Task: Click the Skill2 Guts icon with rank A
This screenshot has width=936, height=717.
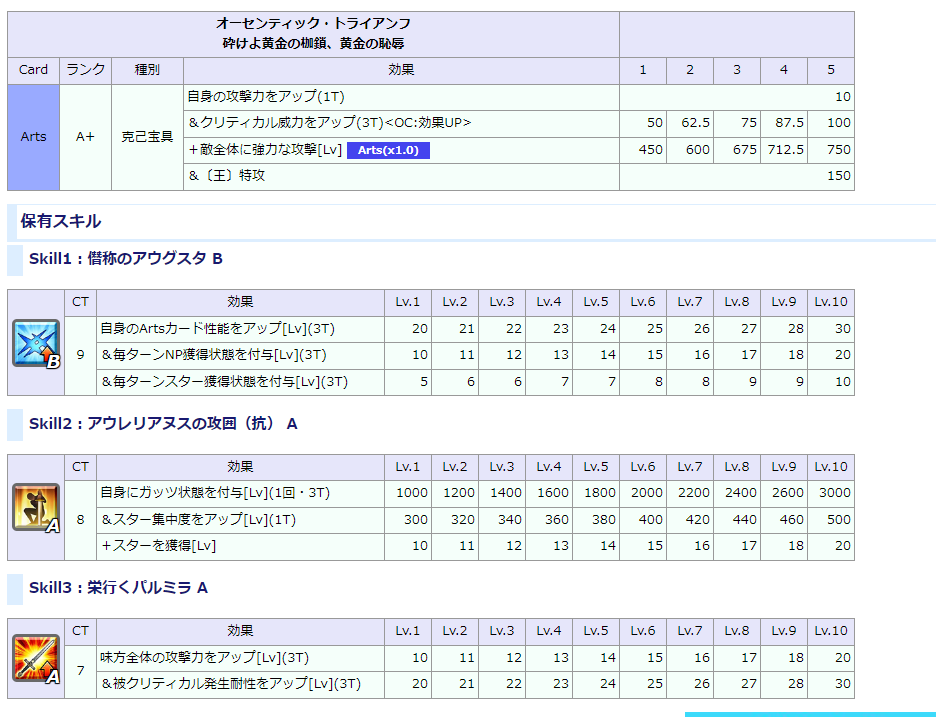Action: 36,507
